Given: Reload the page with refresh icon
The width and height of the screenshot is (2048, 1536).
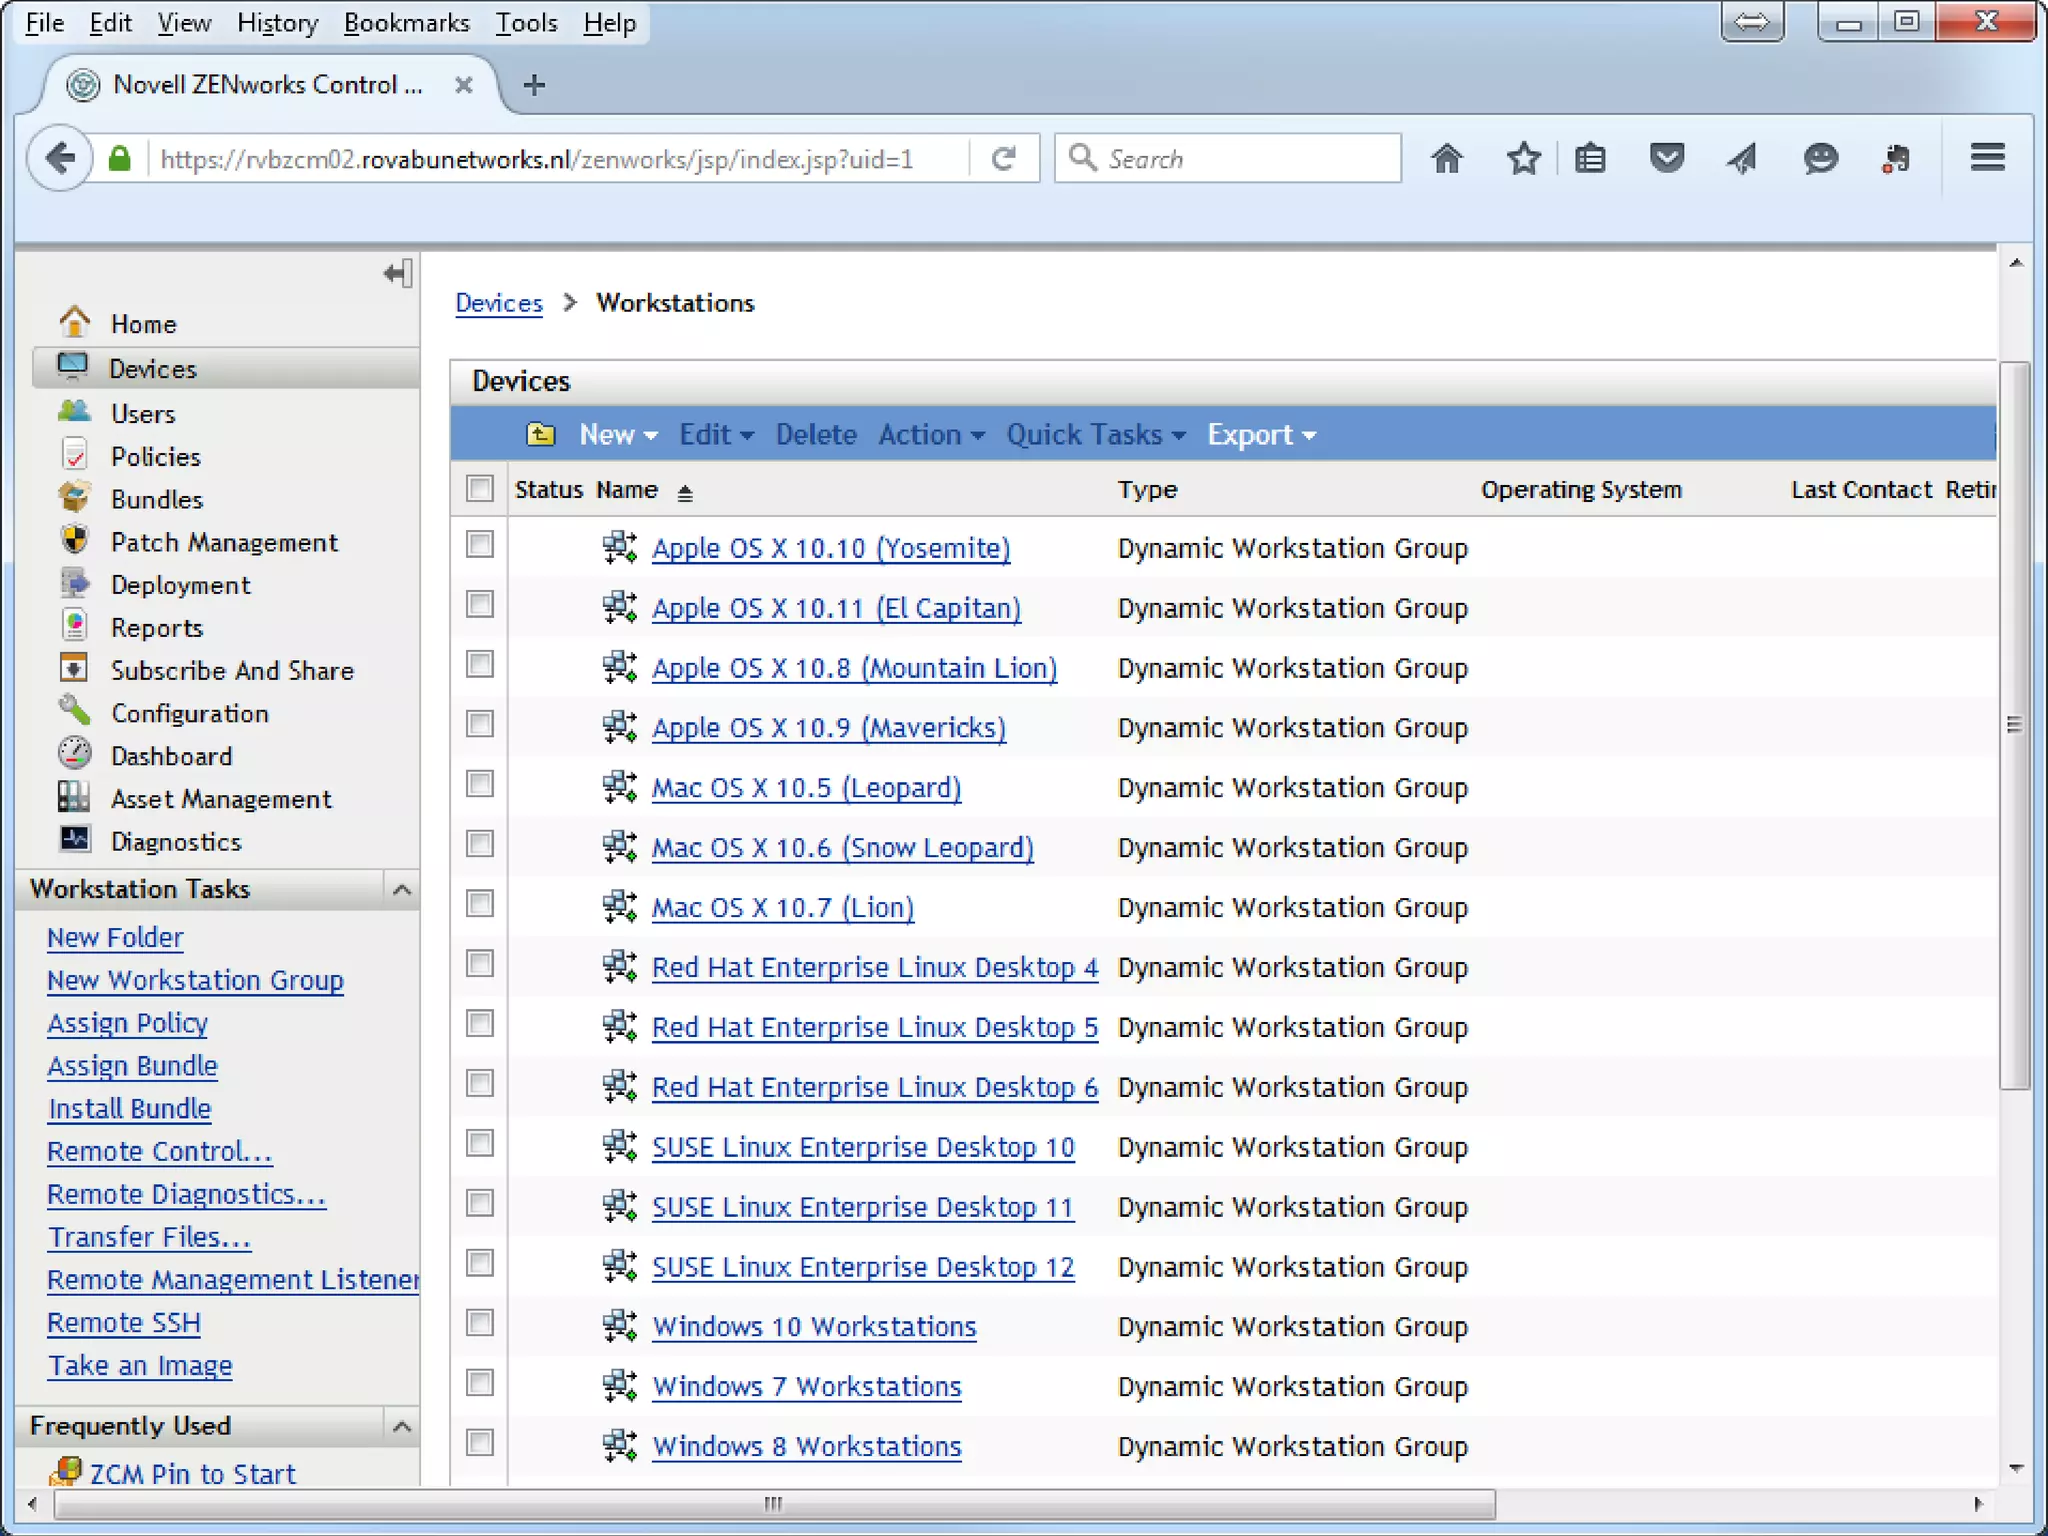Looking at the screenshot, I should click(1003, 158).
